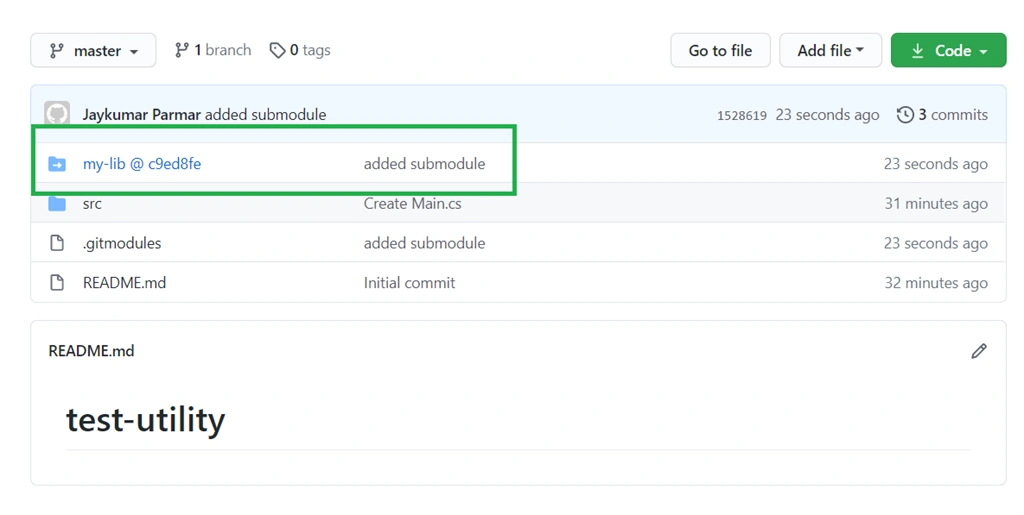This screenshot has height=515, width=1024.
Task: Click the README.md panel header title
Action: click(x=91, y=351)
